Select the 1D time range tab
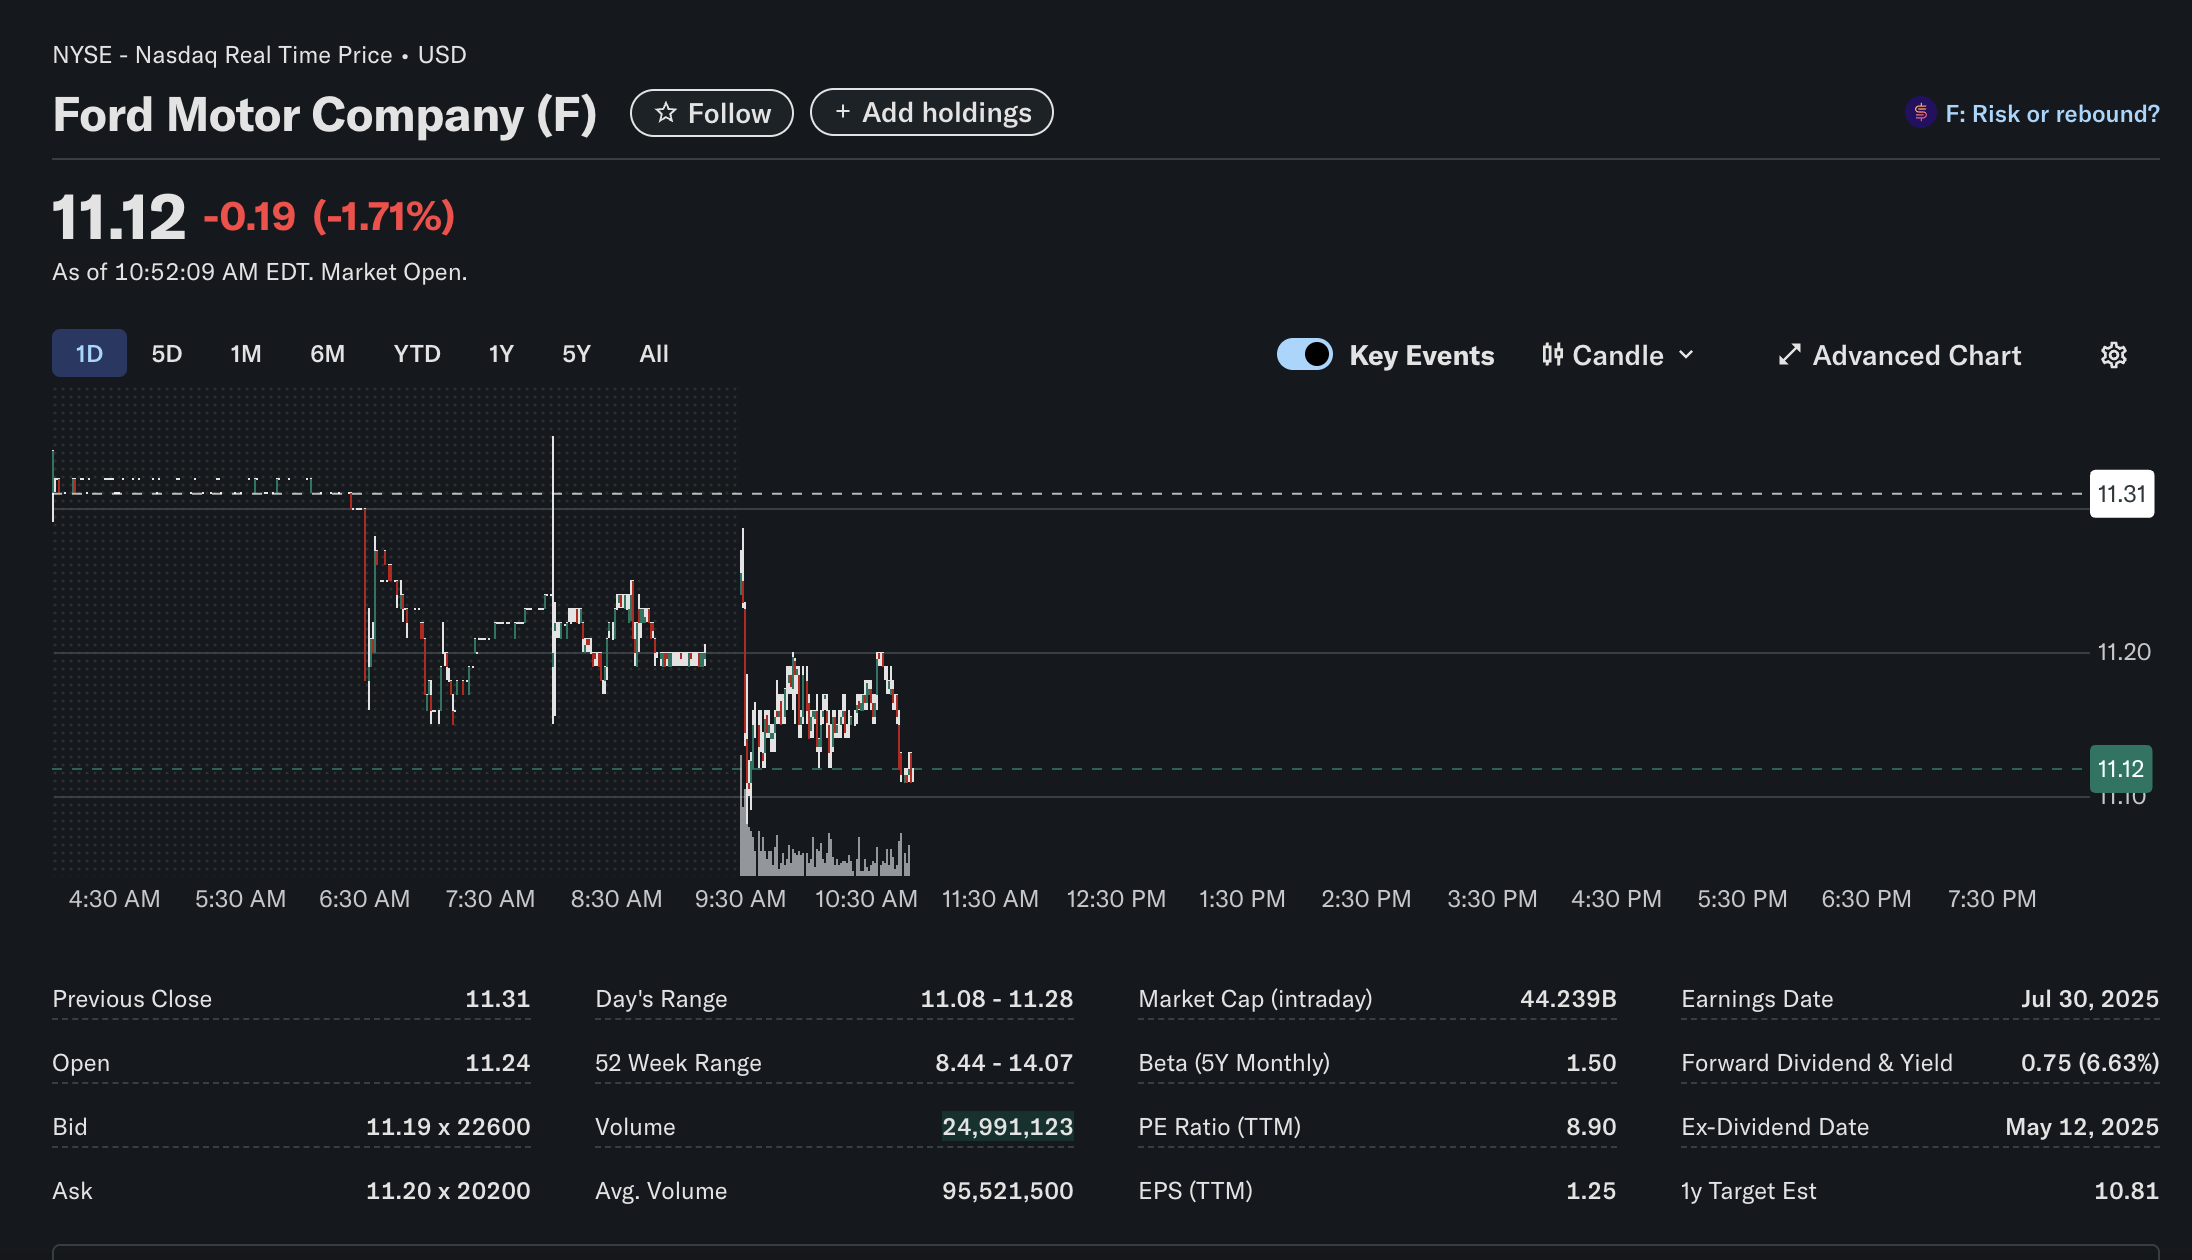 coord(89,353)
